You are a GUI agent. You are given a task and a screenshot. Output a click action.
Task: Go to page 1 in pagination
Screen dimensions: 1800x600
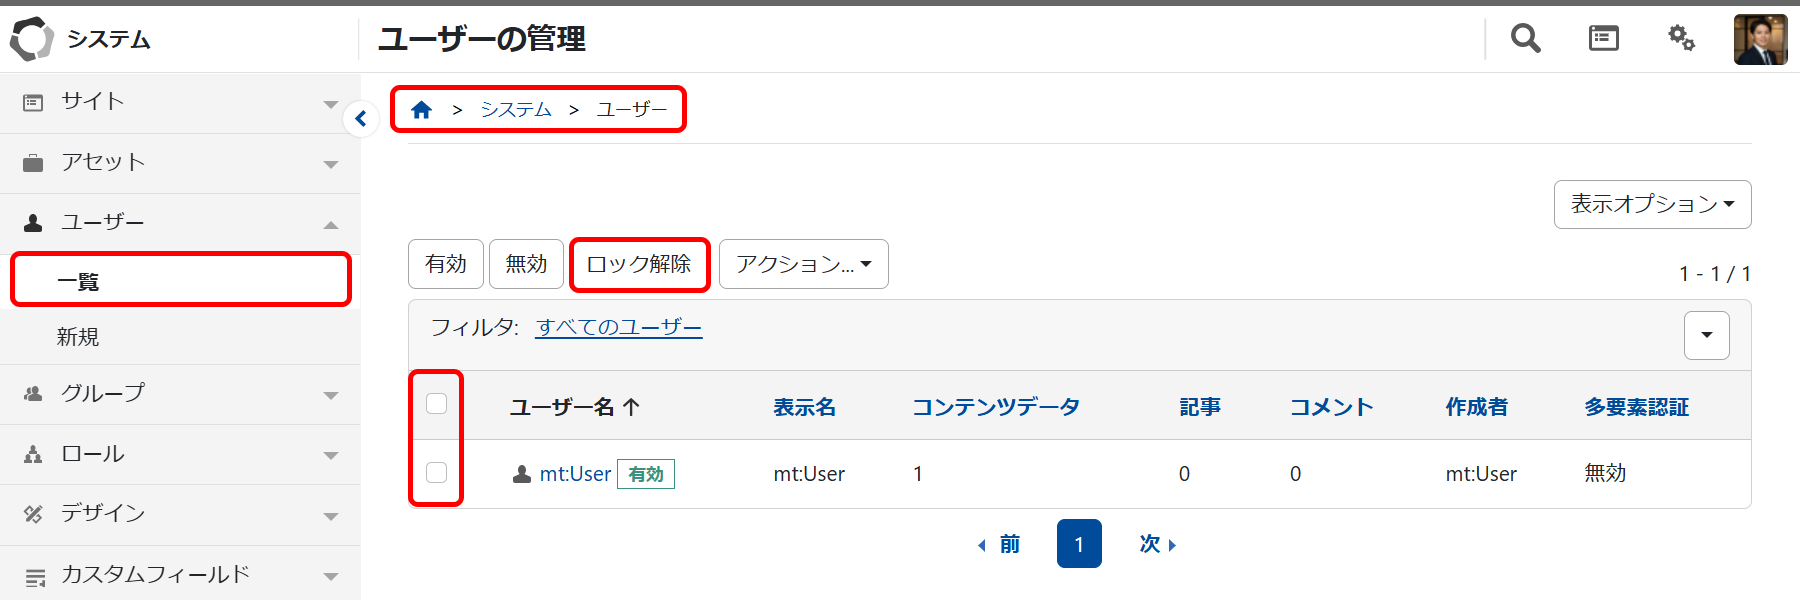click(1079, 544)
